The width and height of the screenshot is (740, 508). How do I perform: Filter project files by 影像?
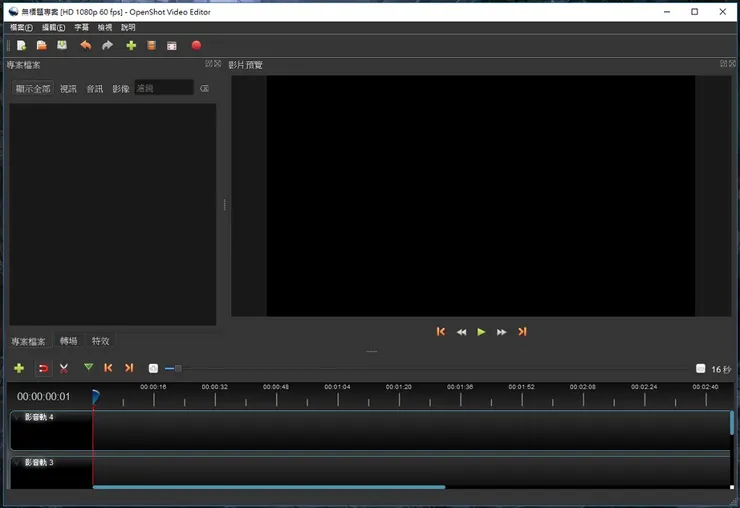(x=120, y=88)
